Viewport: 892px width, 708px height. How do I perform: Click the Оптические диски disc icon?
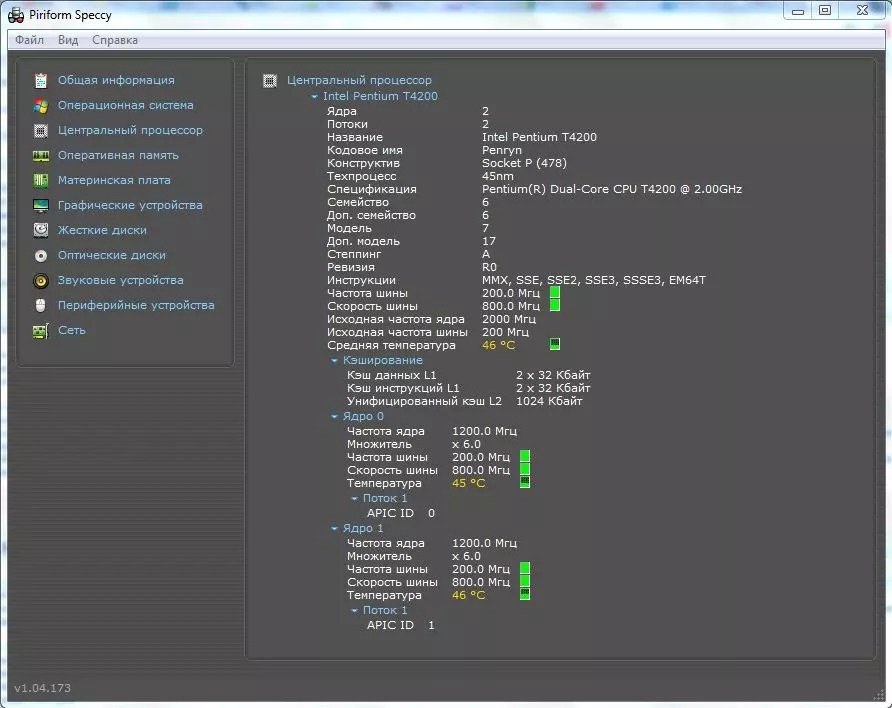[x=41, y=255]
